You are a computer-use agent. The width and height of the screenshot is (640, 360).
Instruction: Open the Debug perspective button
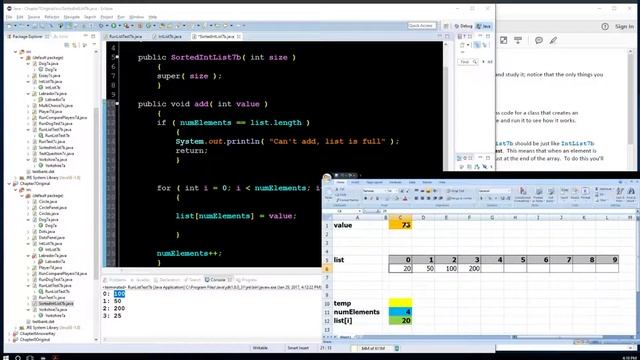463,26
